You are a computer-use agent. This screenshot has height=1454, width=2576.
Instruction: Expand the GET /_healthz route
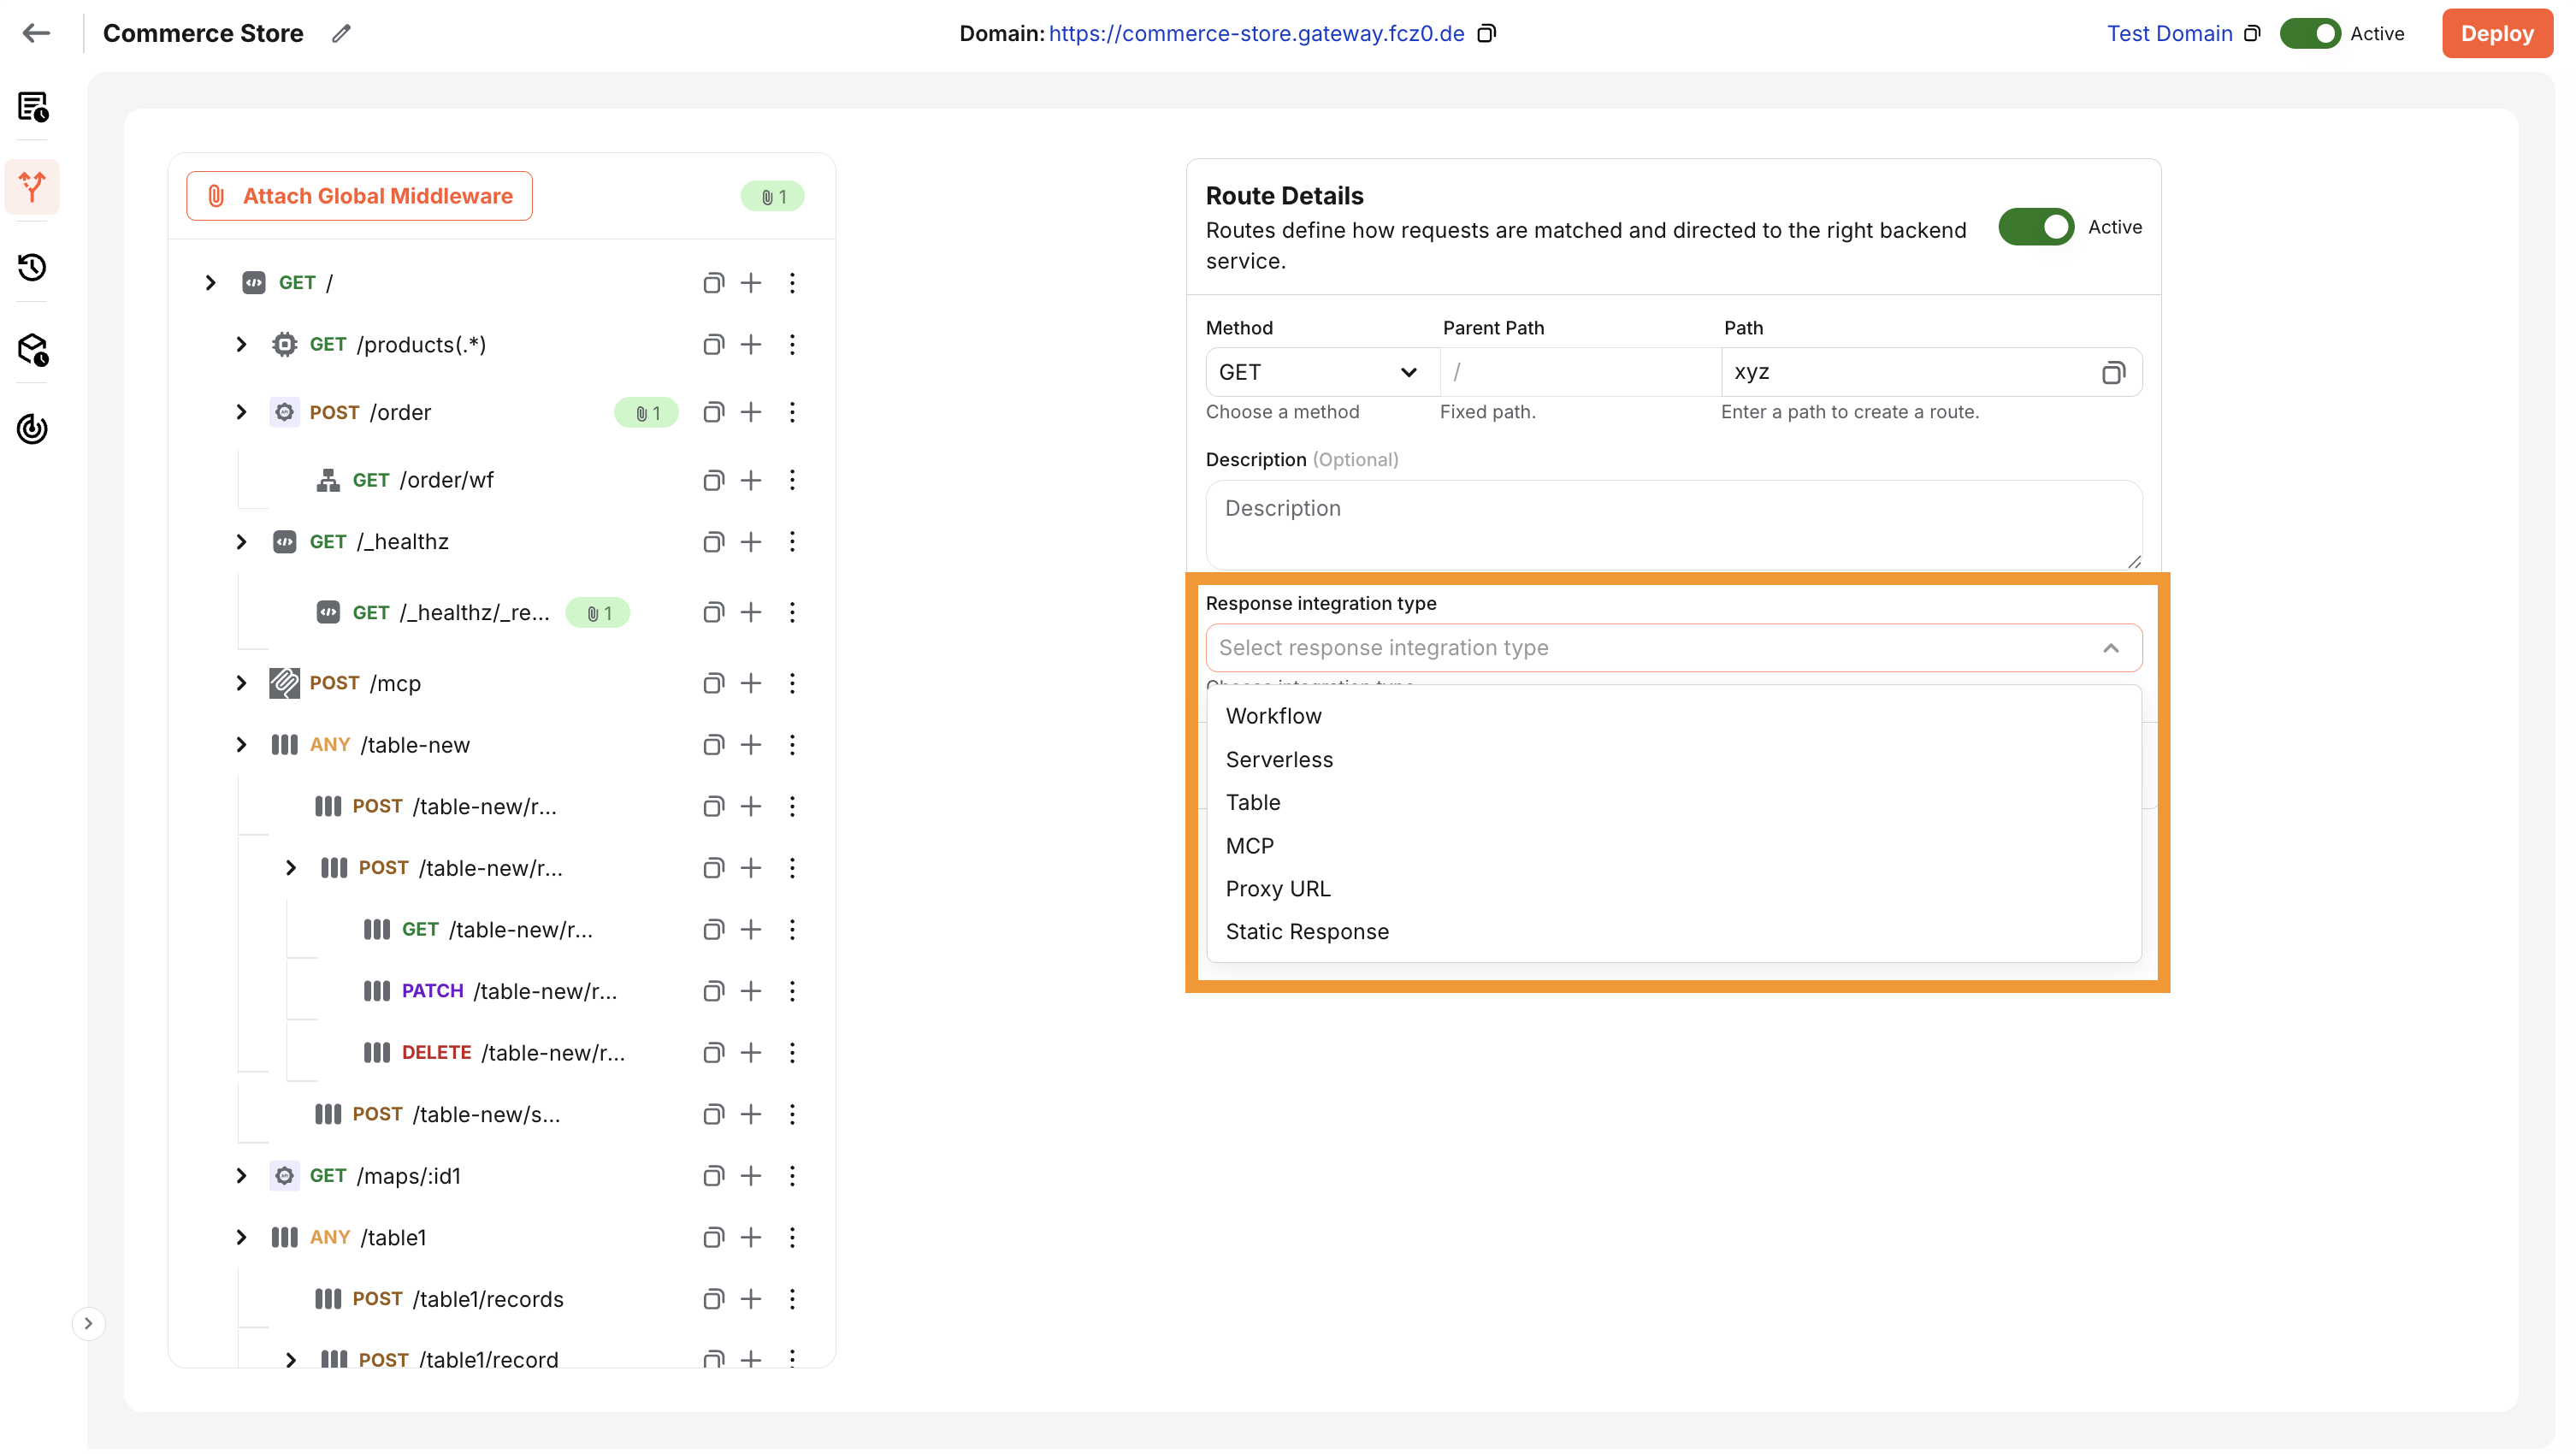pos(241,542)
